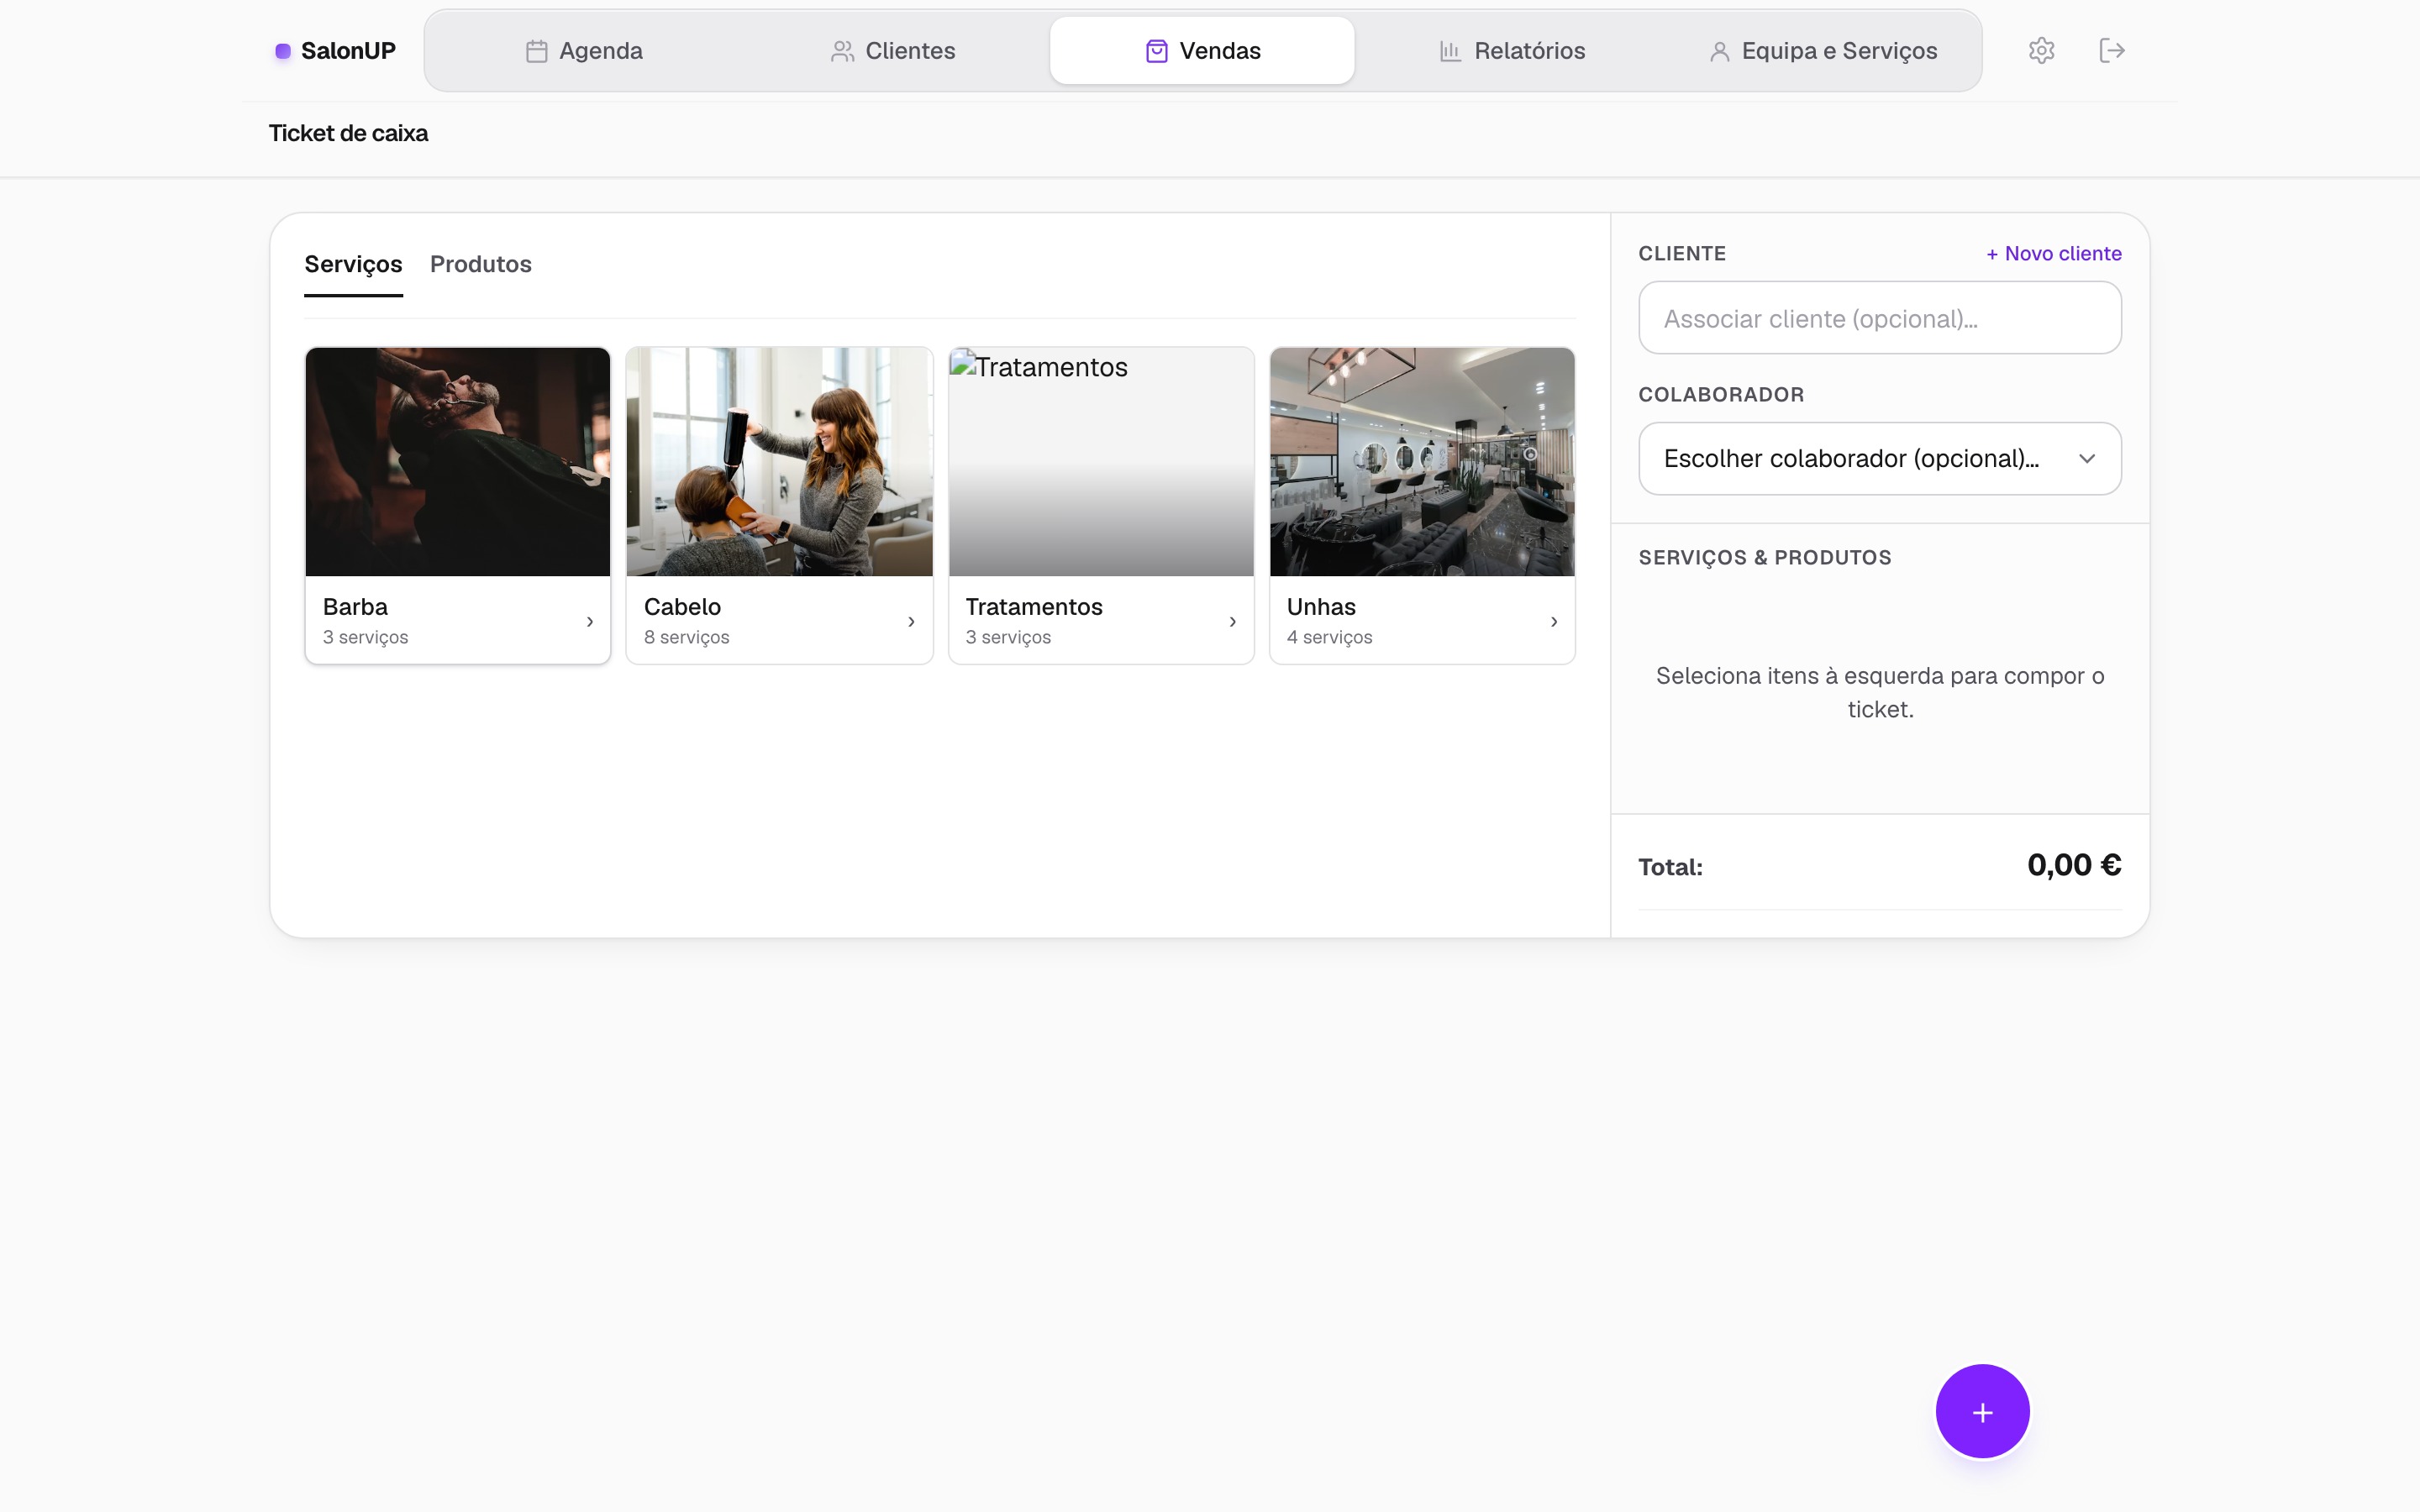Expand the Barba category chevron
Screen dimensions: 2420x1512
590,622
